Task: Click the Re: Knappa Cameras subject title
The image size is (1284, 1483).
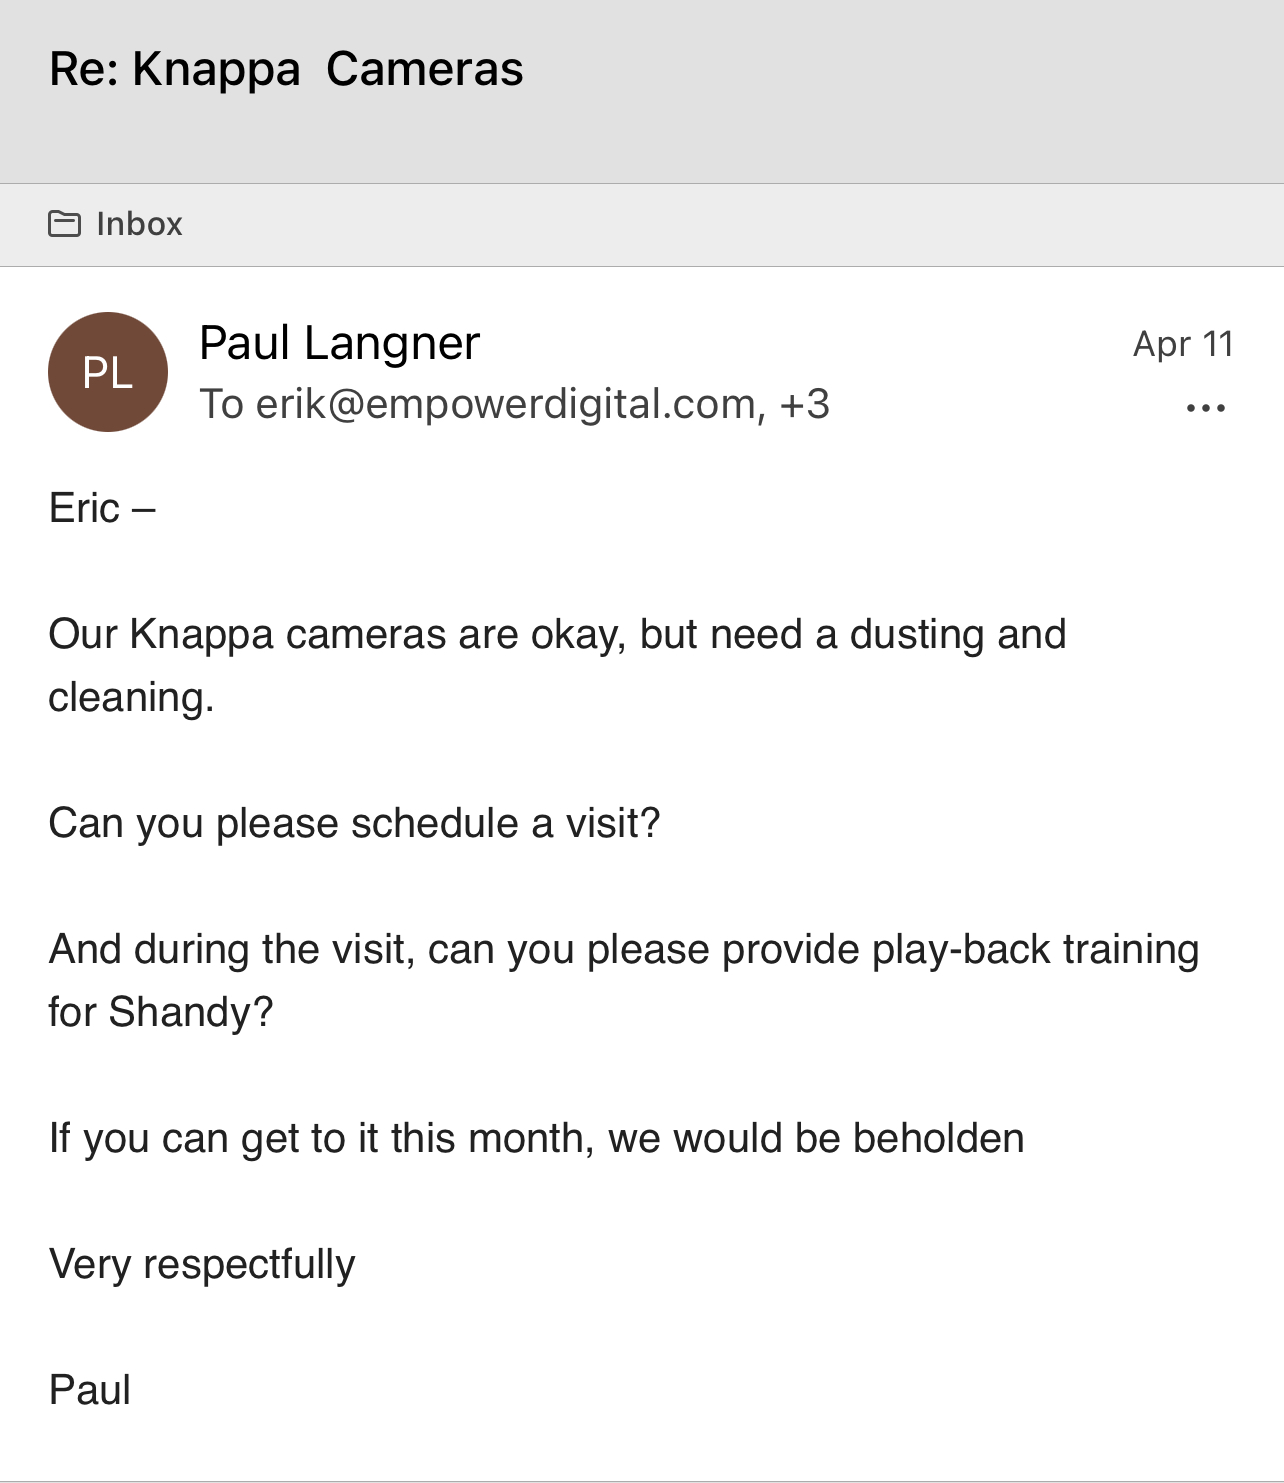Action: (286, 69)
